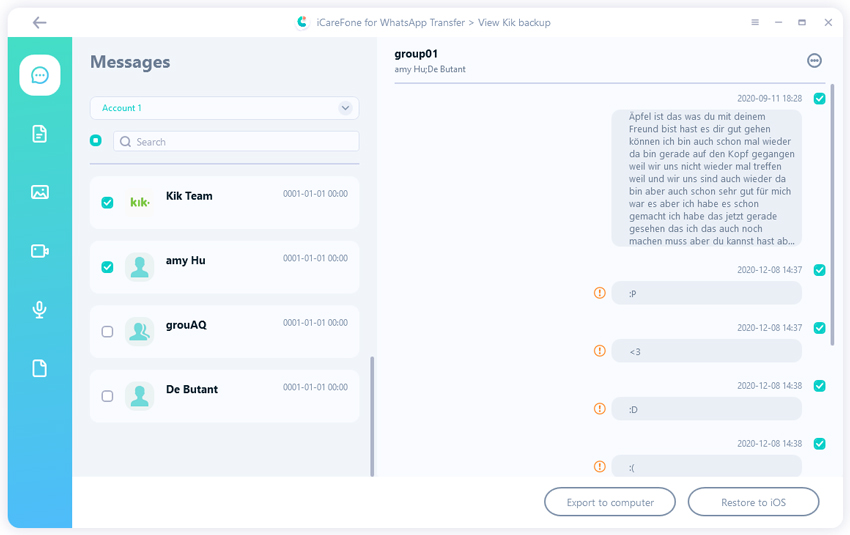
Task: Check the De Butant conversation checkbox
Action: (107, 396)
